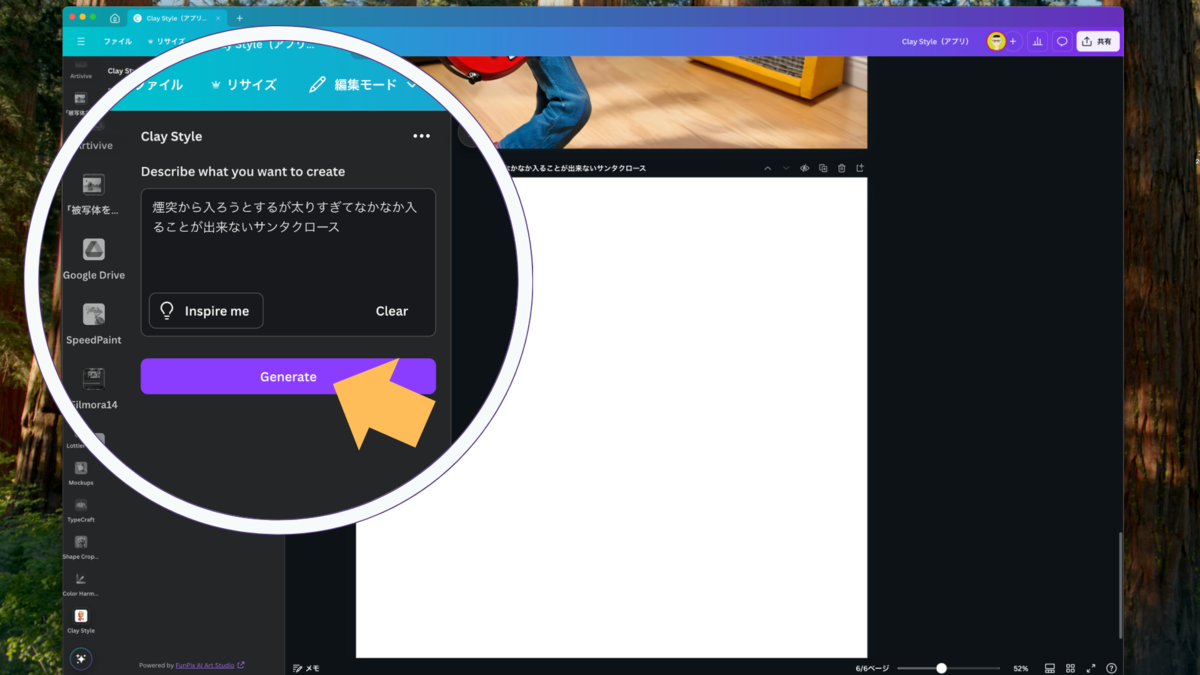Click the 共有 share button

pos(1098,41)
